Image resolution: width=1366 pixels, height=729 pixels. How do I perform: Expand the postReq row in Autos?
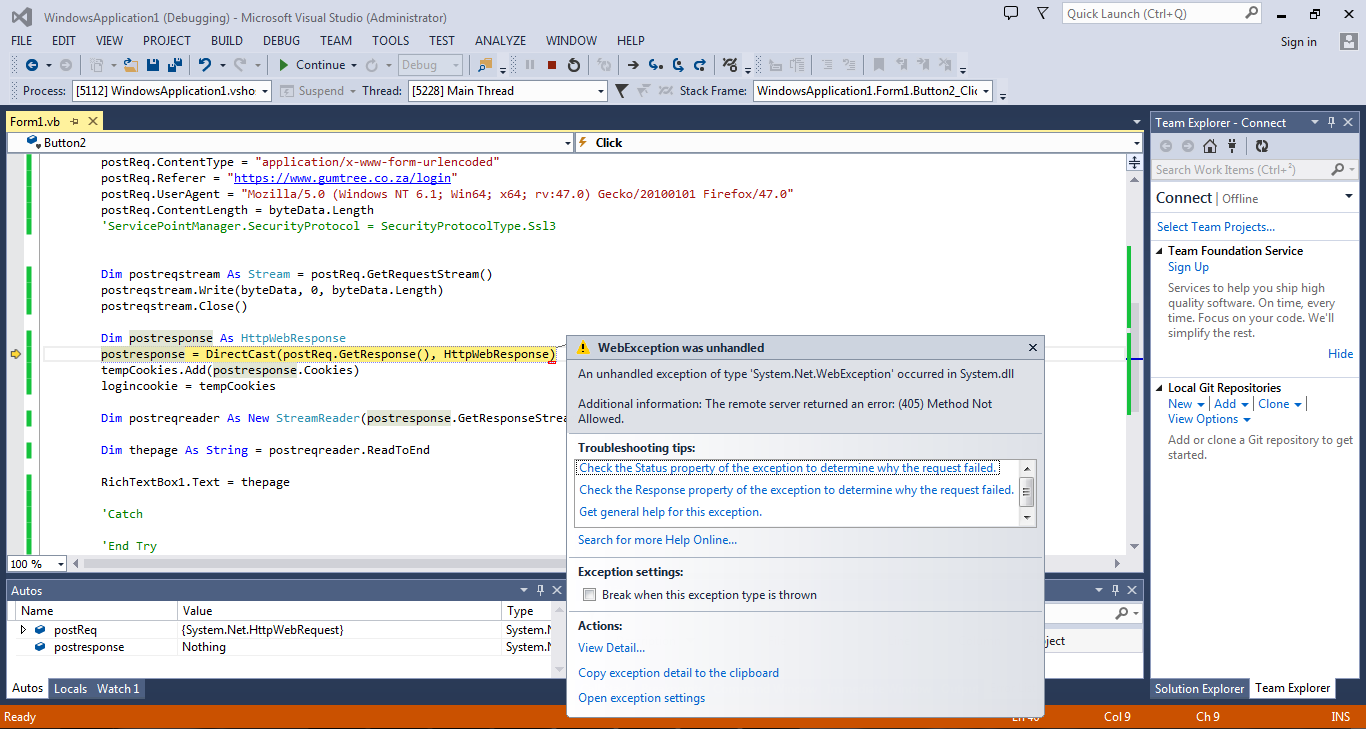pos(24,630)
